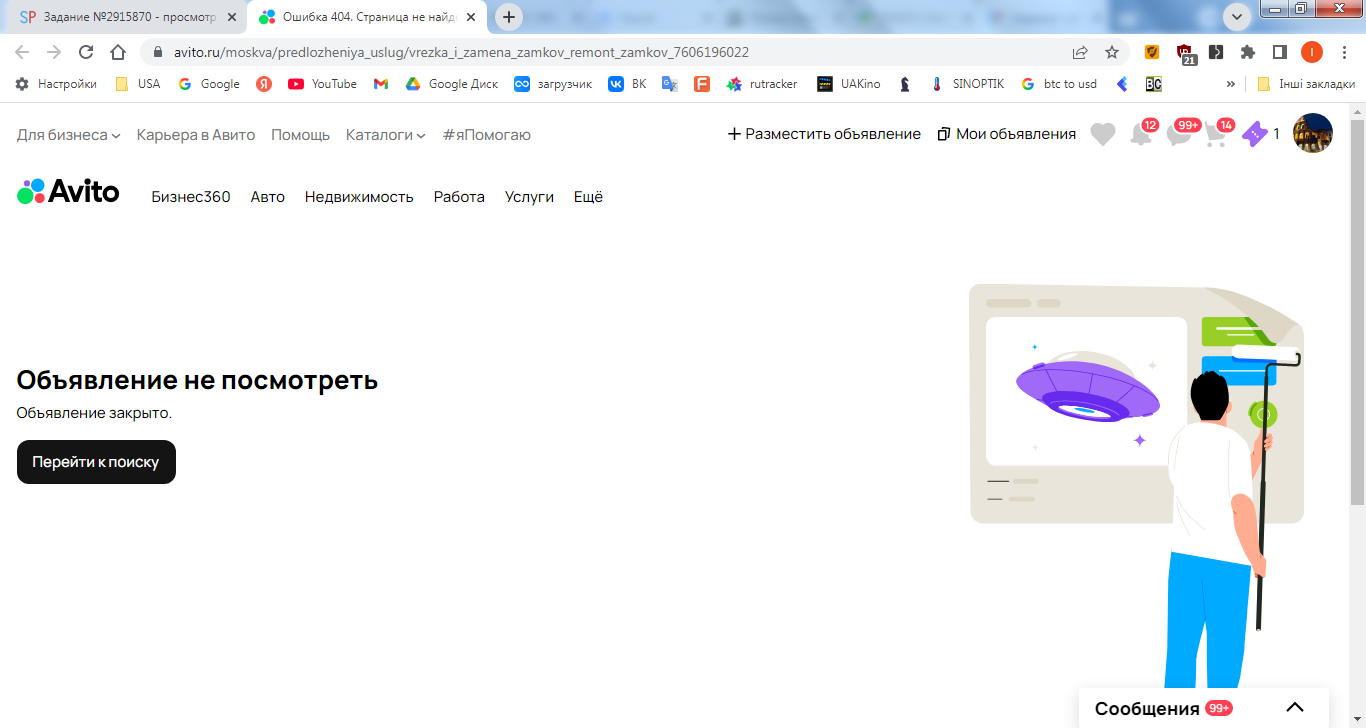Open the BC bookmark icon
This screenshot has width=1366, height=728.
[1153, 84]
